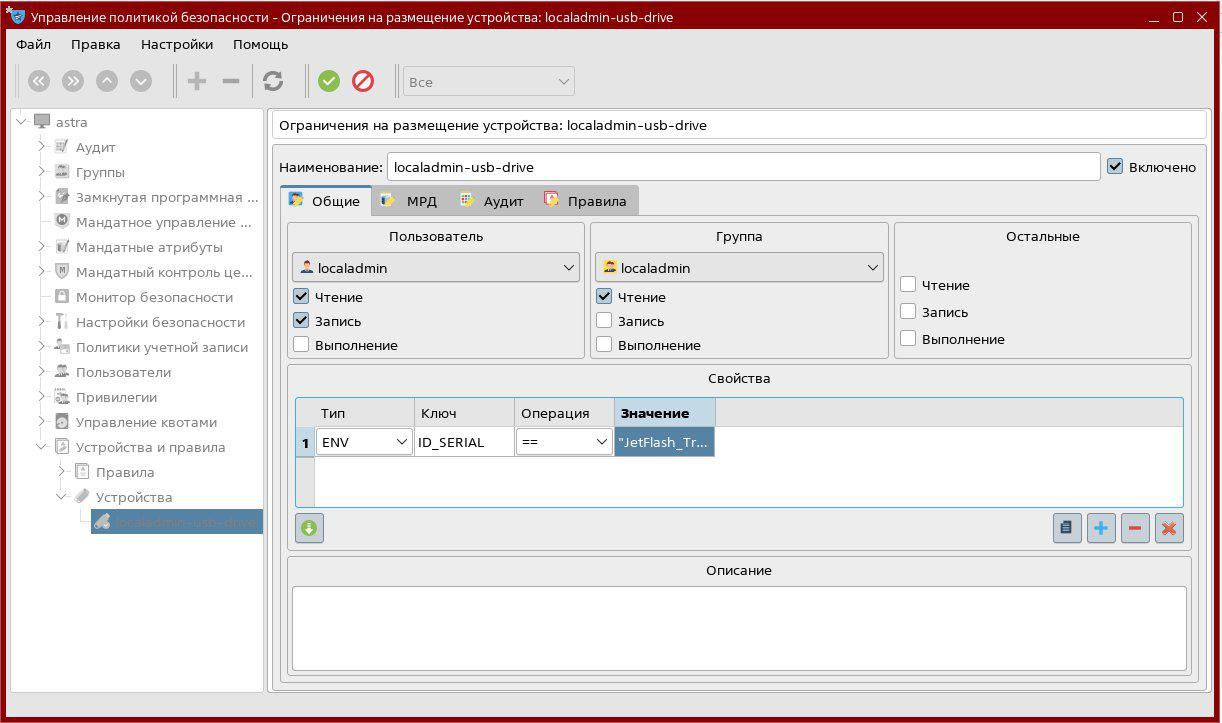Click the plus add icon in toolbar
This screenshot has height=723, width=1222.
point(197,81)
